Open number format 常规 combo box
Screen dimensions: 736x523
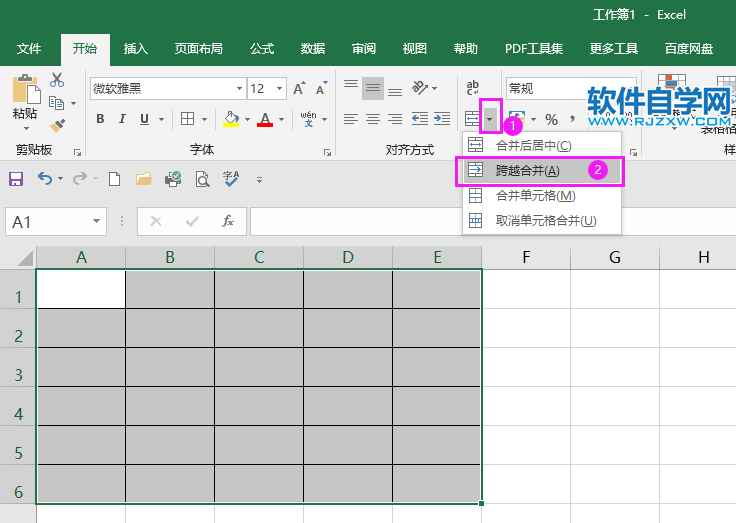(x=571, y=88)
